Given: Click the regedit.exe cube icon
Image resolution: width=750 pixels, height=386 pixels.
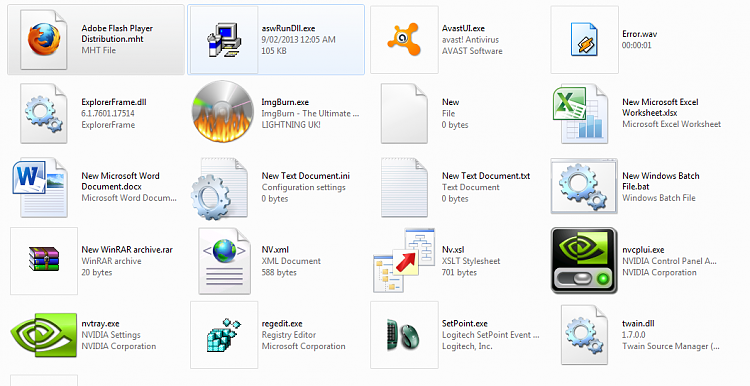Looking at the screenshot, I should (224, 334).
